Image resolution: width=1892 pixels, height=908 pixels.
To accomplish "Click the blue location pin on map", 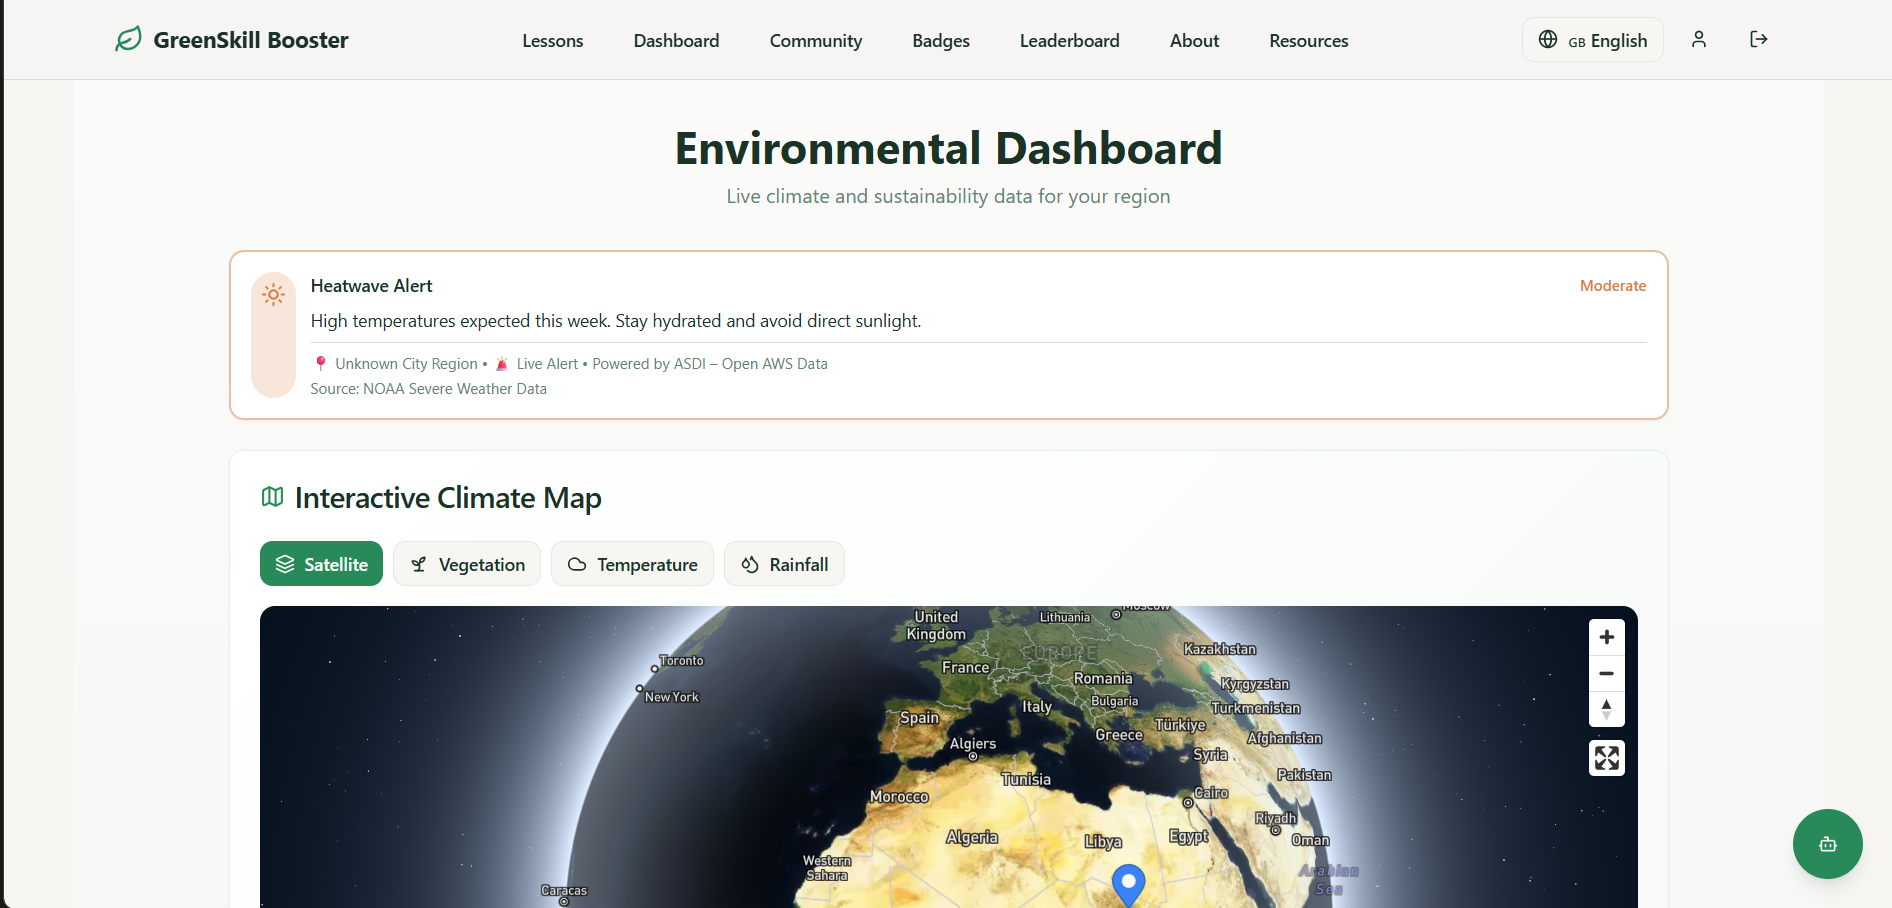I will click(x=1129, y=885).
